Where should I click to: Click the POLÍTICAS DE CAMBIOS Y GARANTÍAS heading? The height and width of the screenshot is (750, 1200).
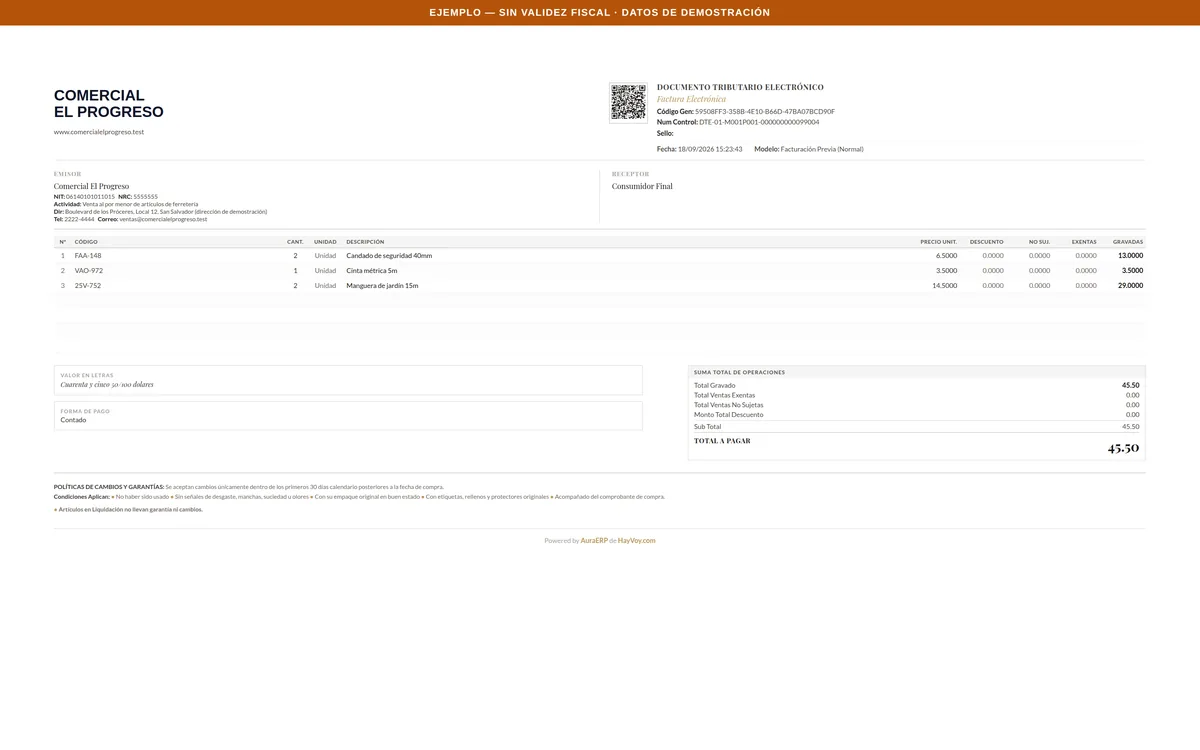tap(109, 487)
